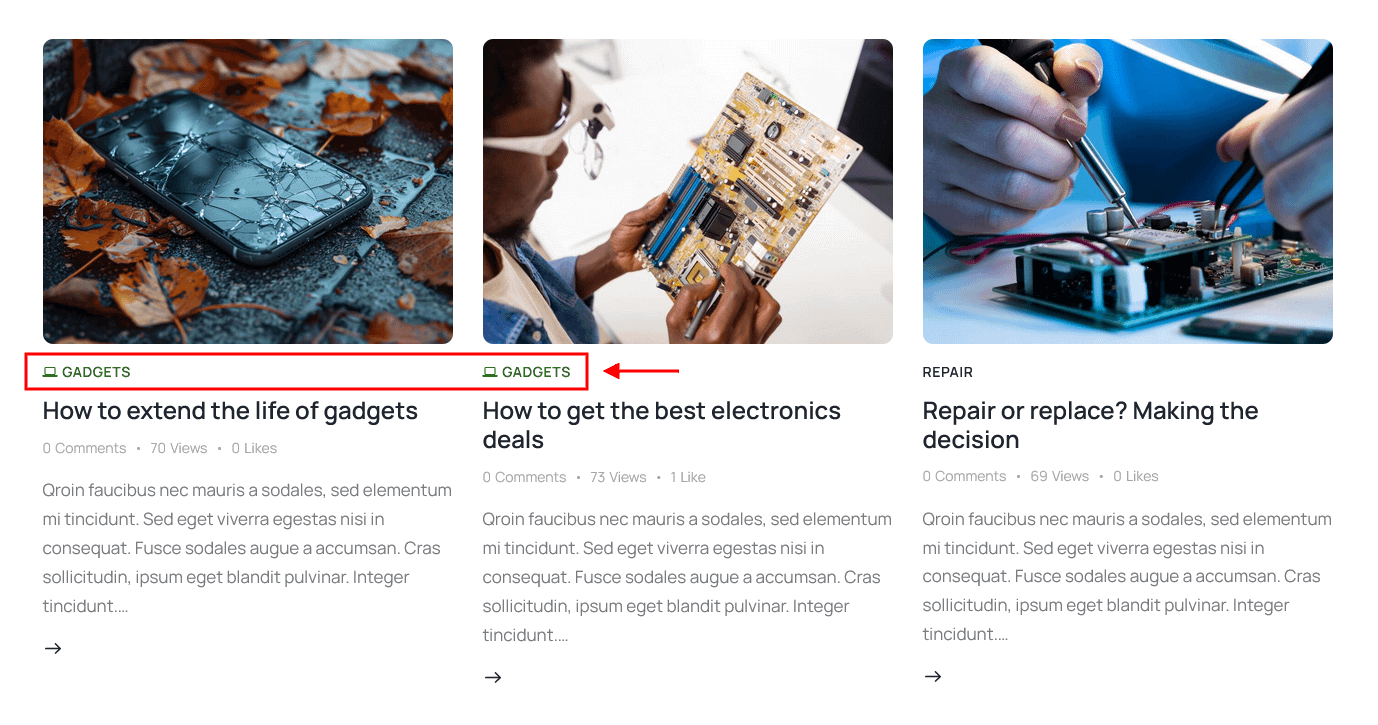Open the broken phone thumbnail image
This screenshot has height=725, width=1378.
[248, 191]
